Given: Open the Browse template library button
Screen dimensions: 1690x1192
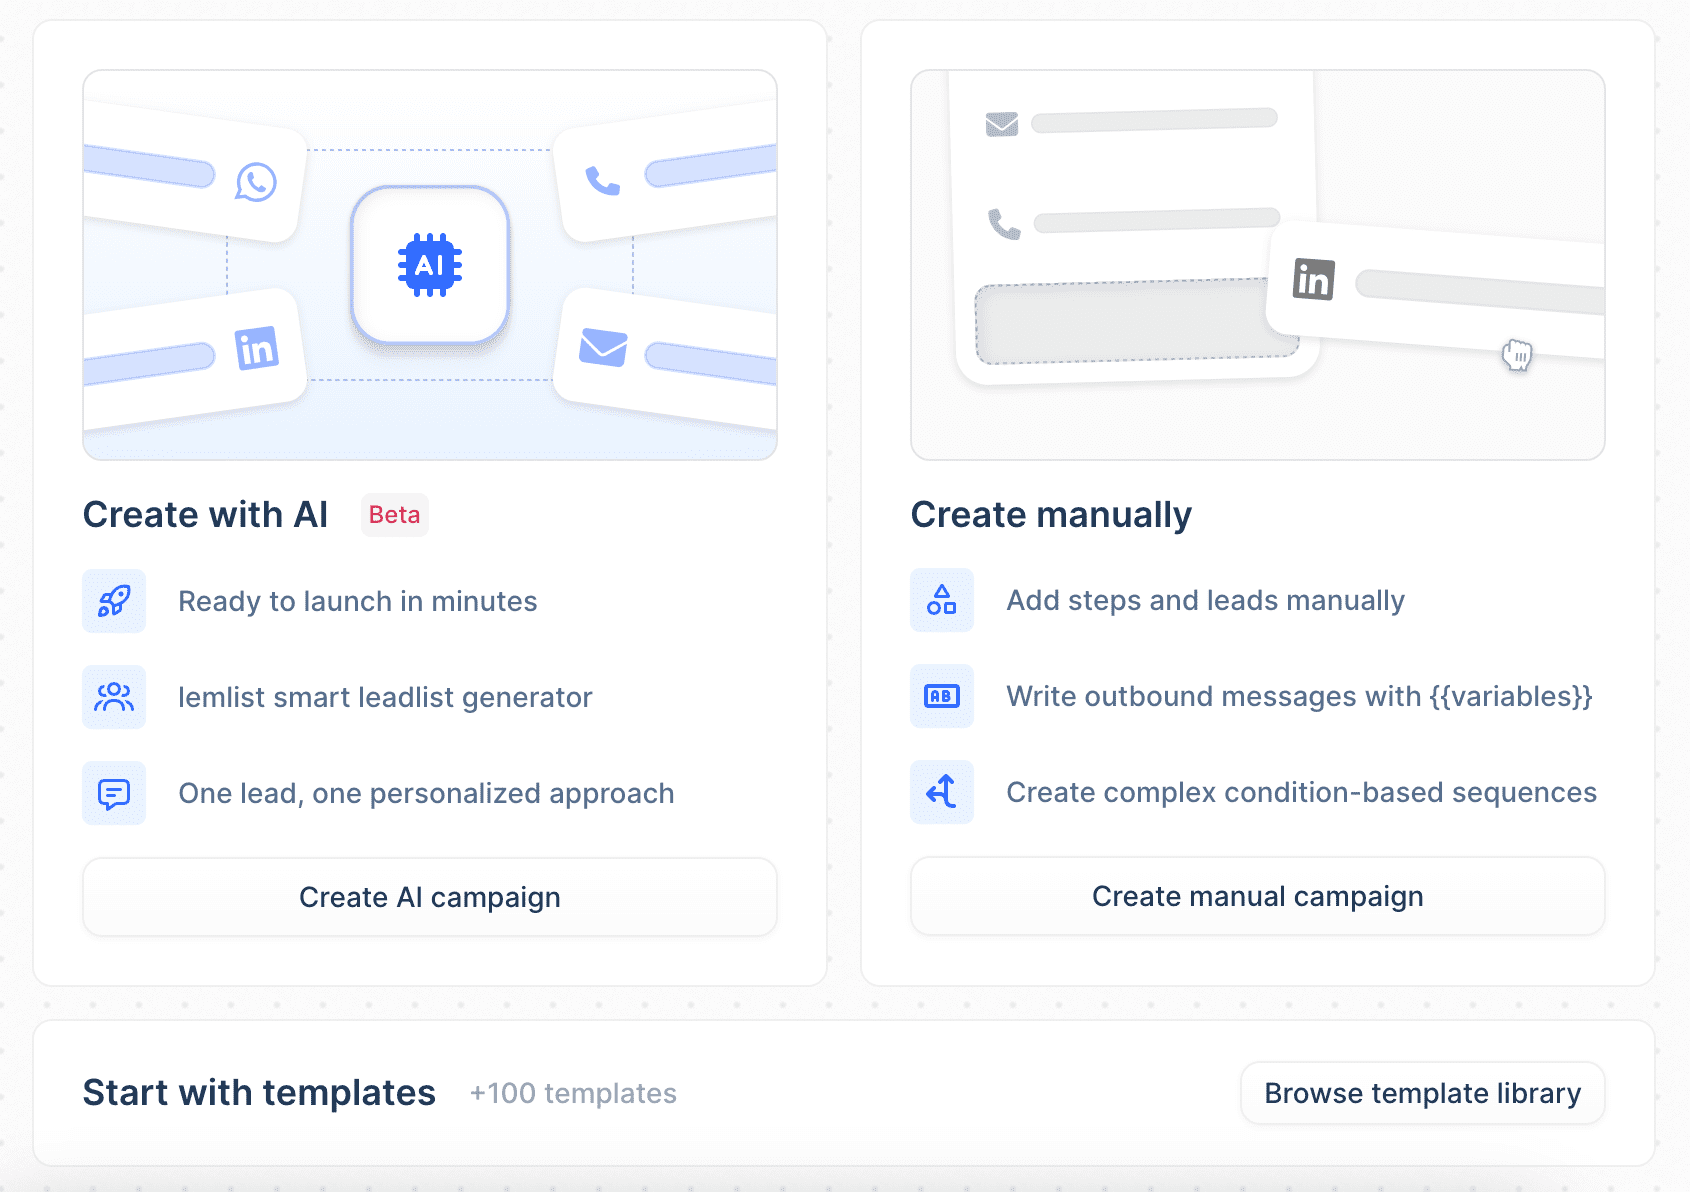Looking at the screenshot, I should pyautogui.click(x=1422, y=1093).
